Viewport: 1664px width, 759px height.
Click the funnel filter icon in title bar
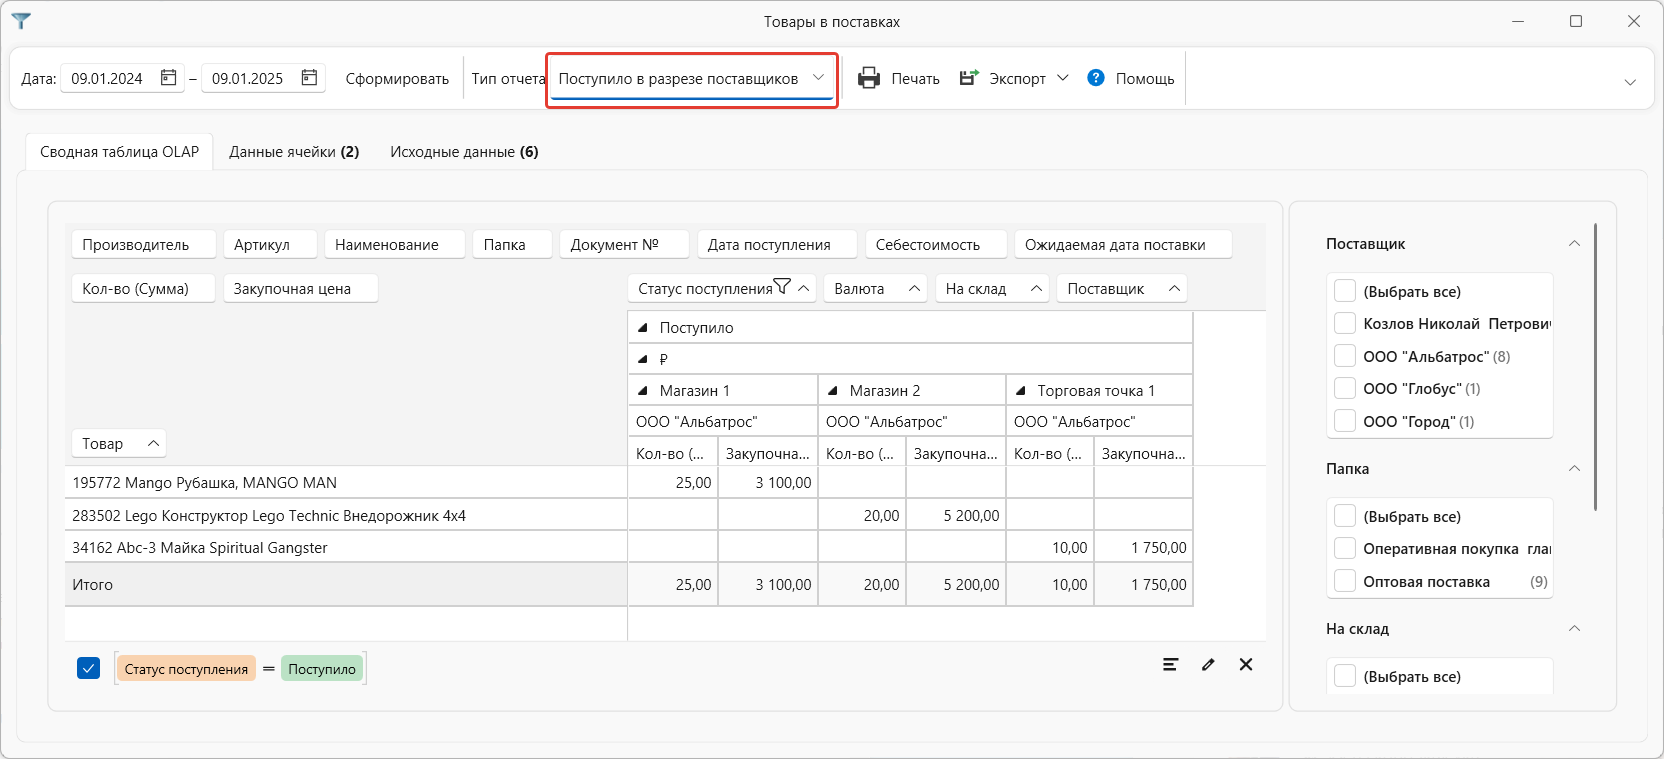[x=21, y=20]
